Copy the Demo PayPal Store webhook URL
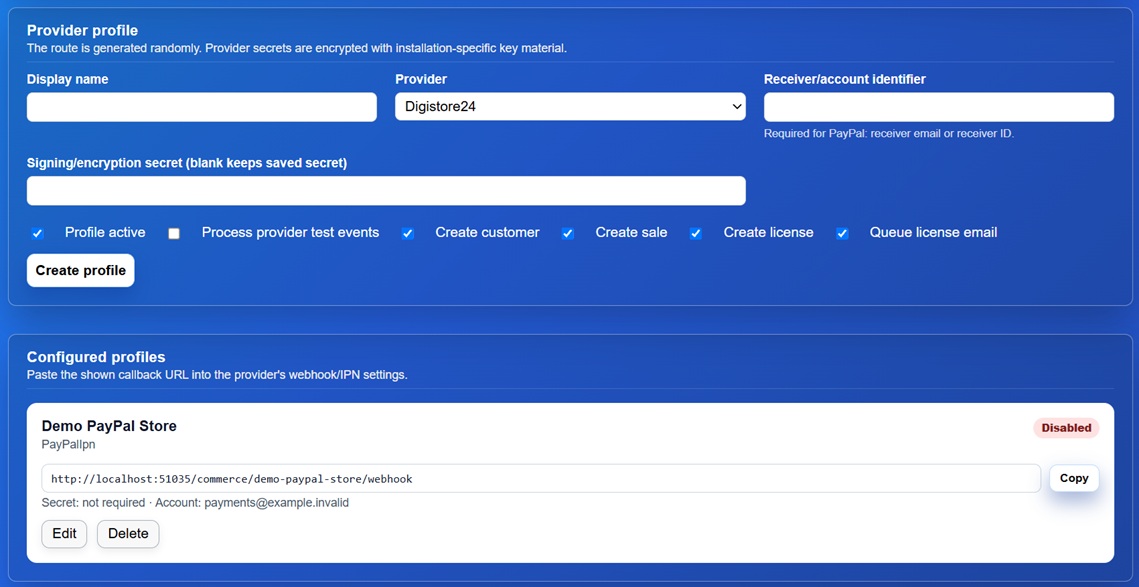Viewport: 1139px width, 587px height. coord(1074,478)
